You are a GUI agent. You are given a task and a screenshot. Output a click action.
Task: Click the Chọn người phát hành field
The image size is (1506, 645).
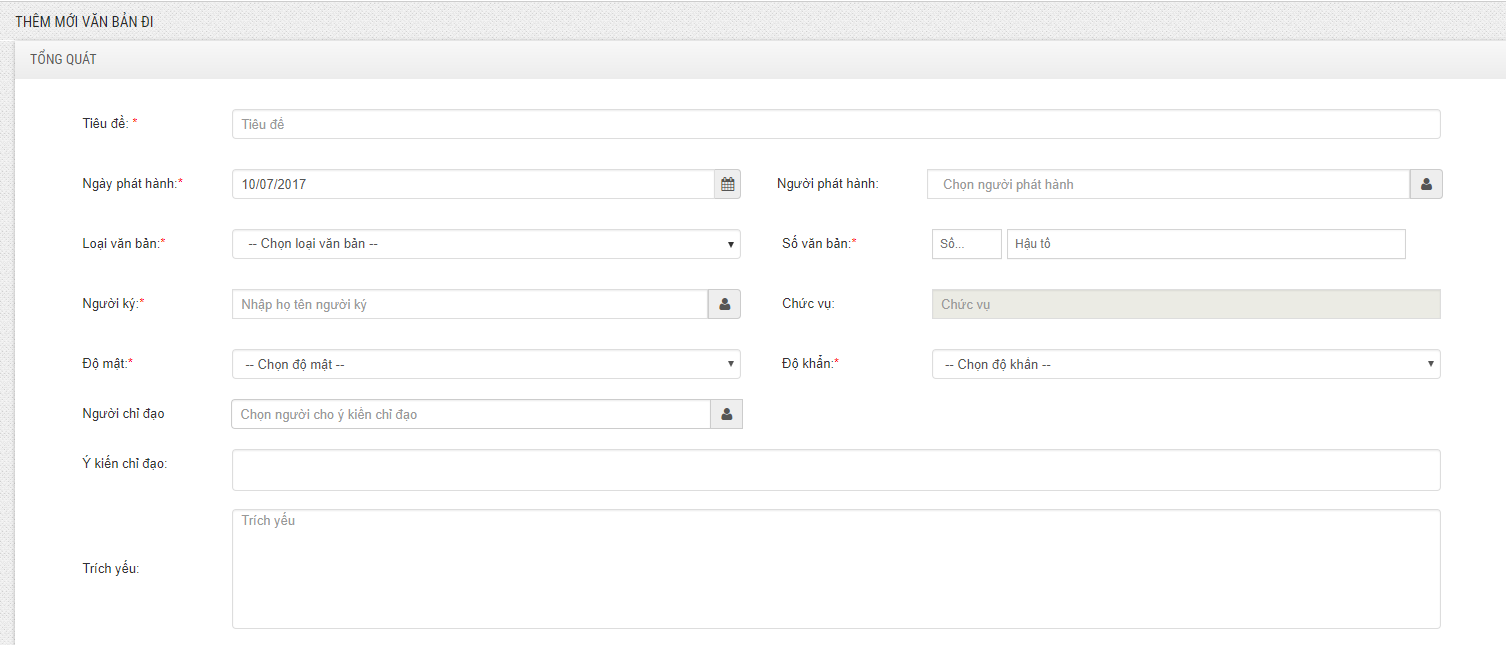tap(1168, 184)
